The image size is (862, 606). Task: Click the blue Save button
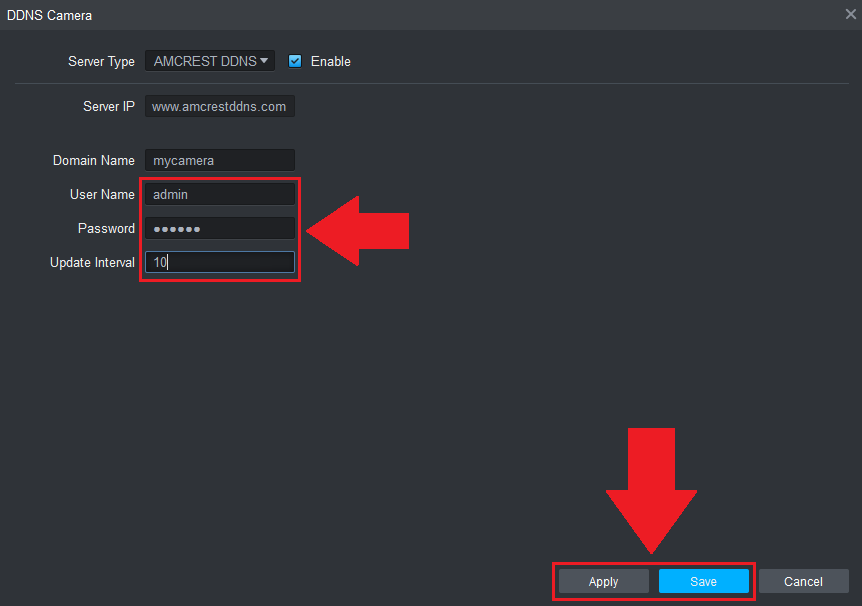pos(703,581)
